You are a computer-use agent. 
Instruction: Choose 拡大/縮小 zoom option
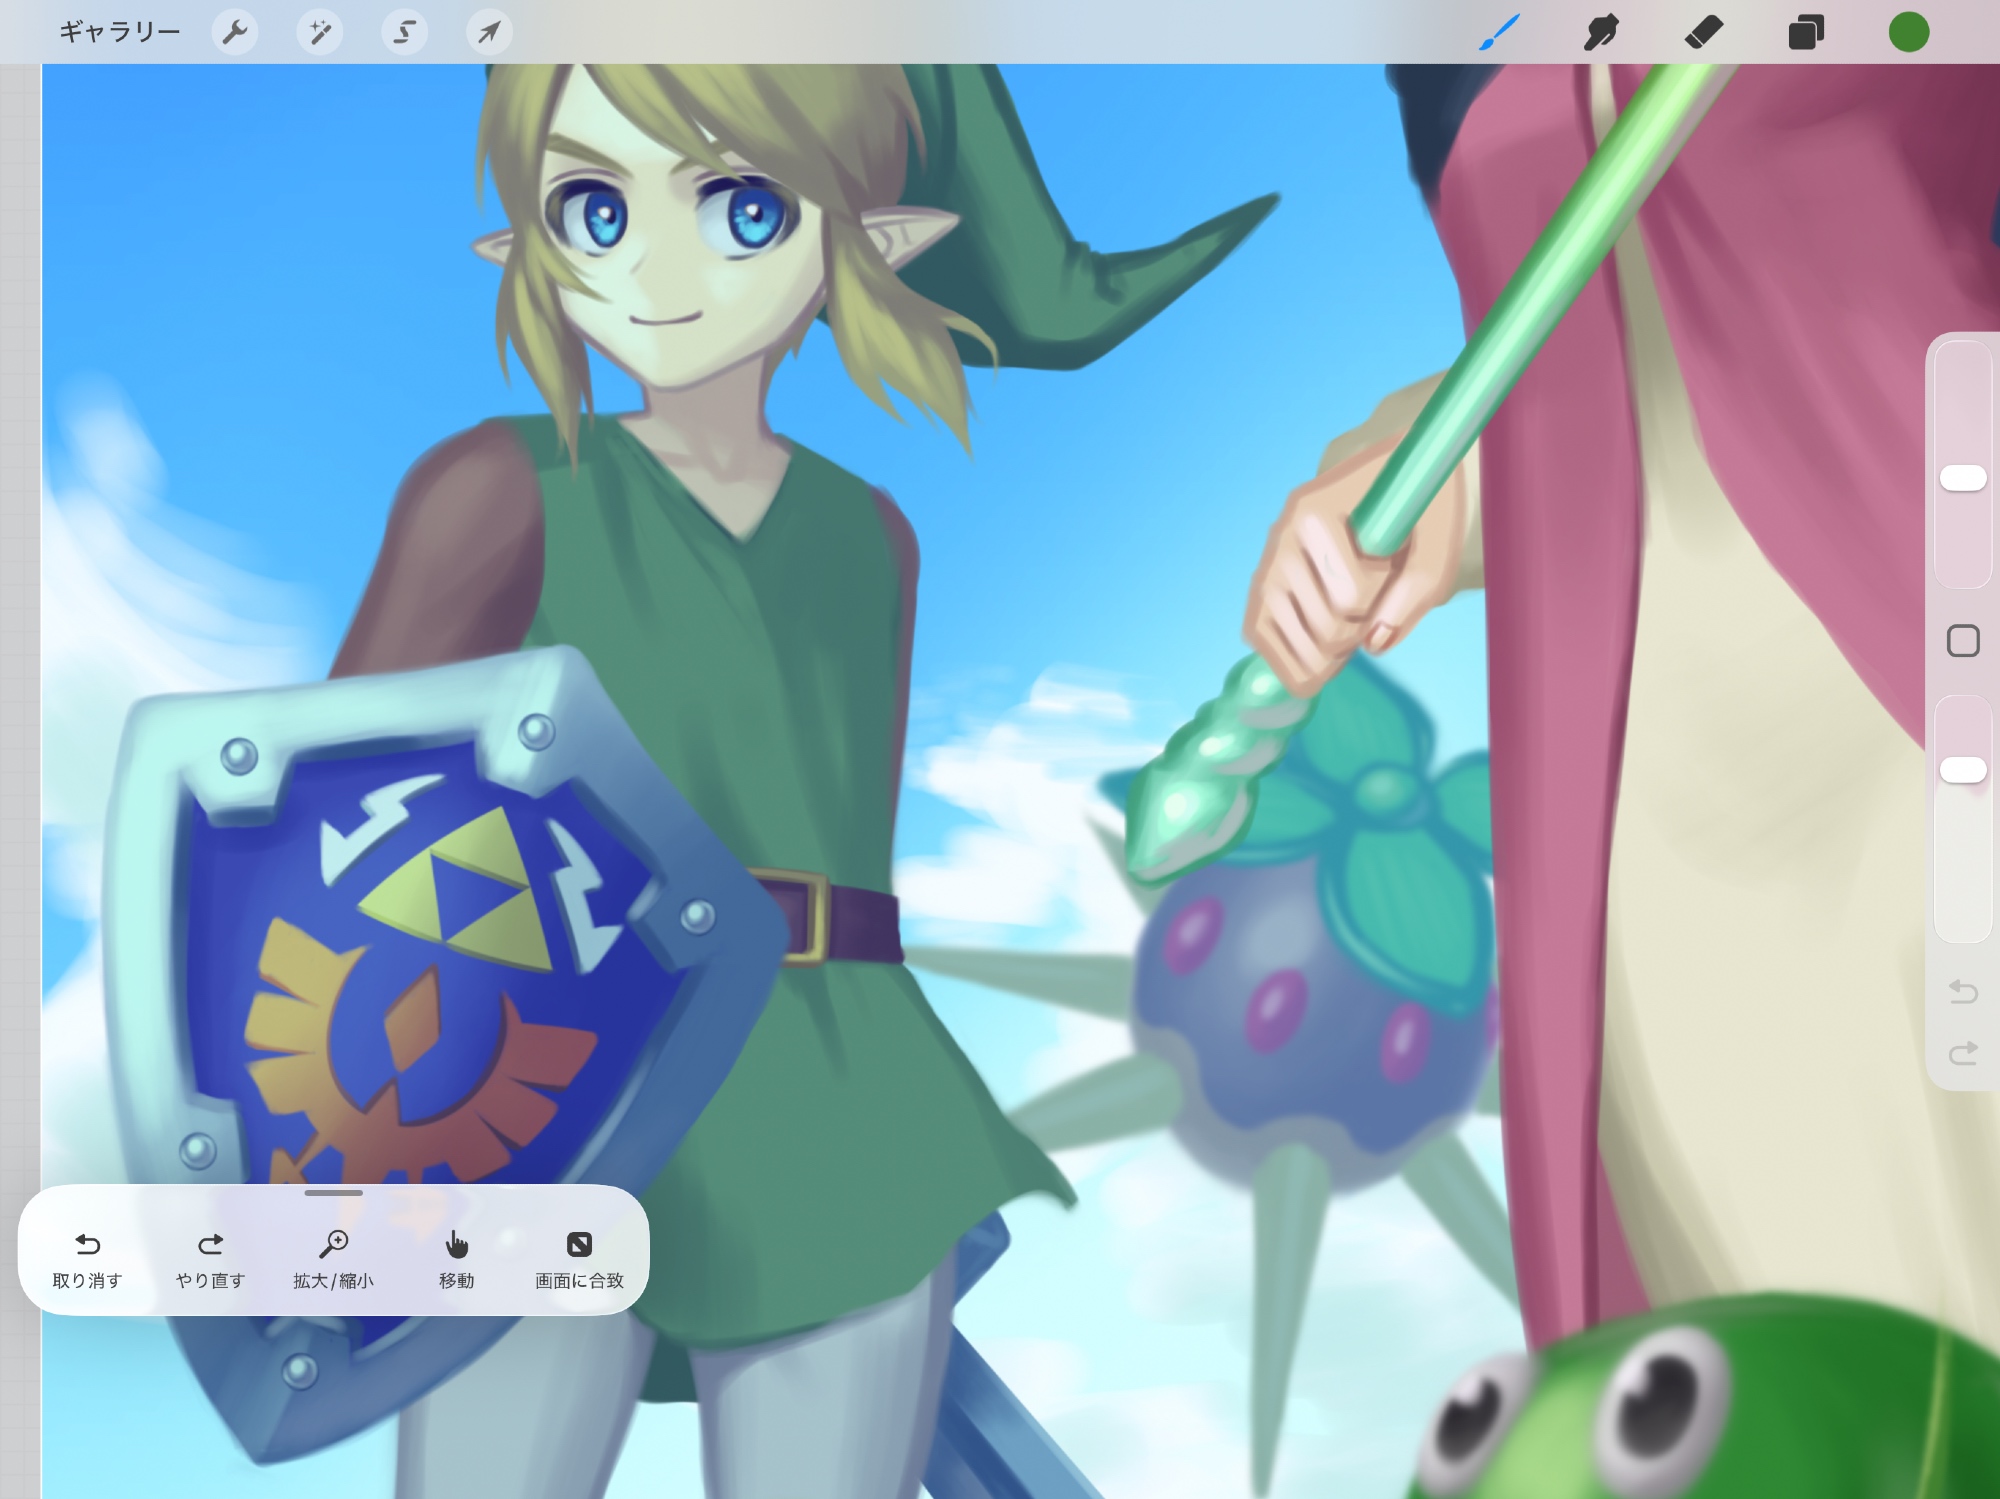point(333,1258)
